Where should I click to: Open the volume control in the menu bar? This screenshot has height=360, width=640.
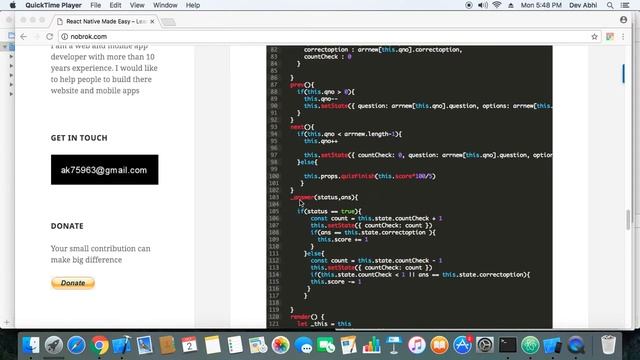(x=482, y=5)
